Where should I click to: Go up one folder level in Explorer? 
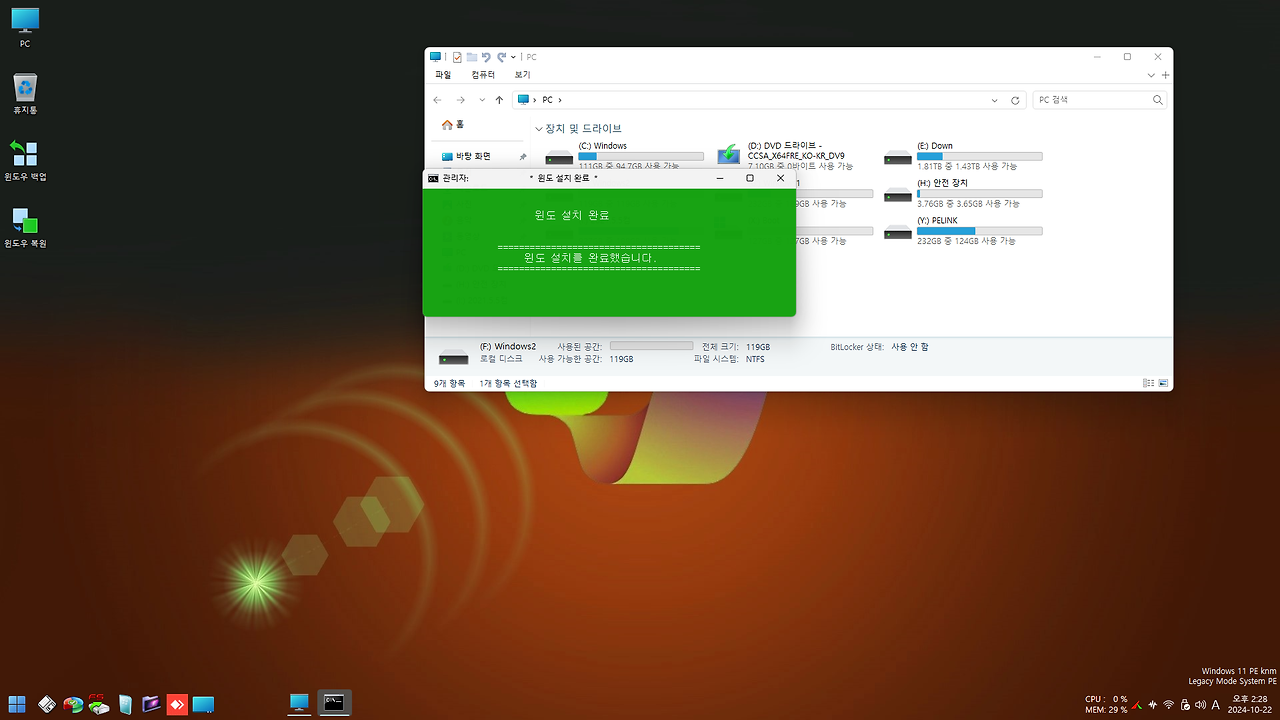499,100
